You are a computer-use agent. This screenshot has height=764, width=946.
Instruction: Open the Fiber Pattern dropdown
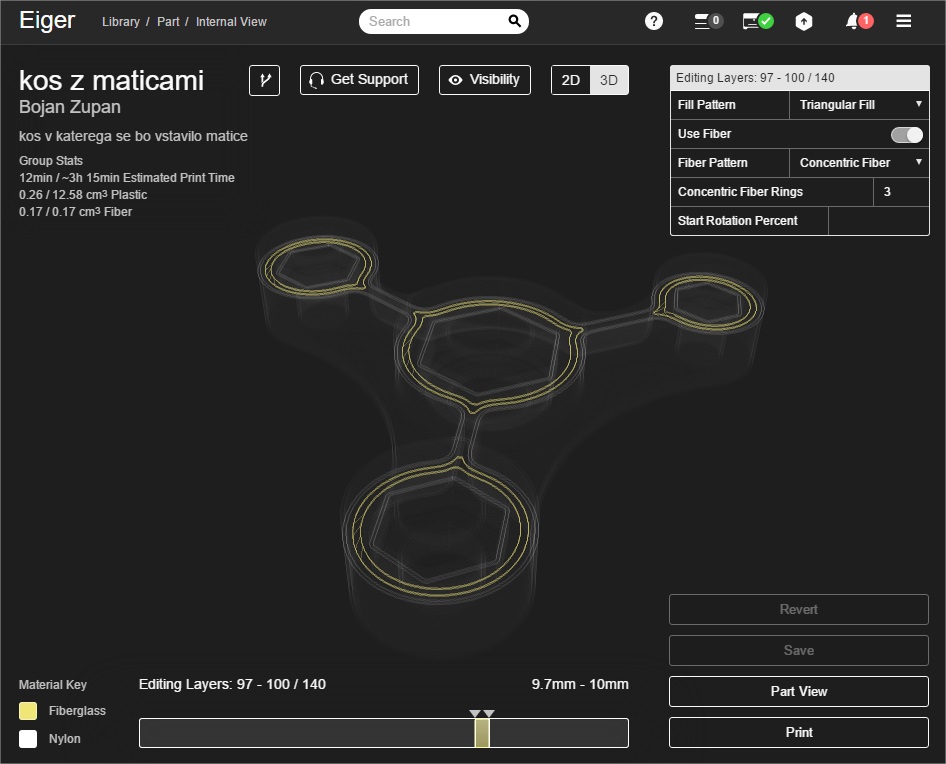pyautogui.click(x=859, y=163)
